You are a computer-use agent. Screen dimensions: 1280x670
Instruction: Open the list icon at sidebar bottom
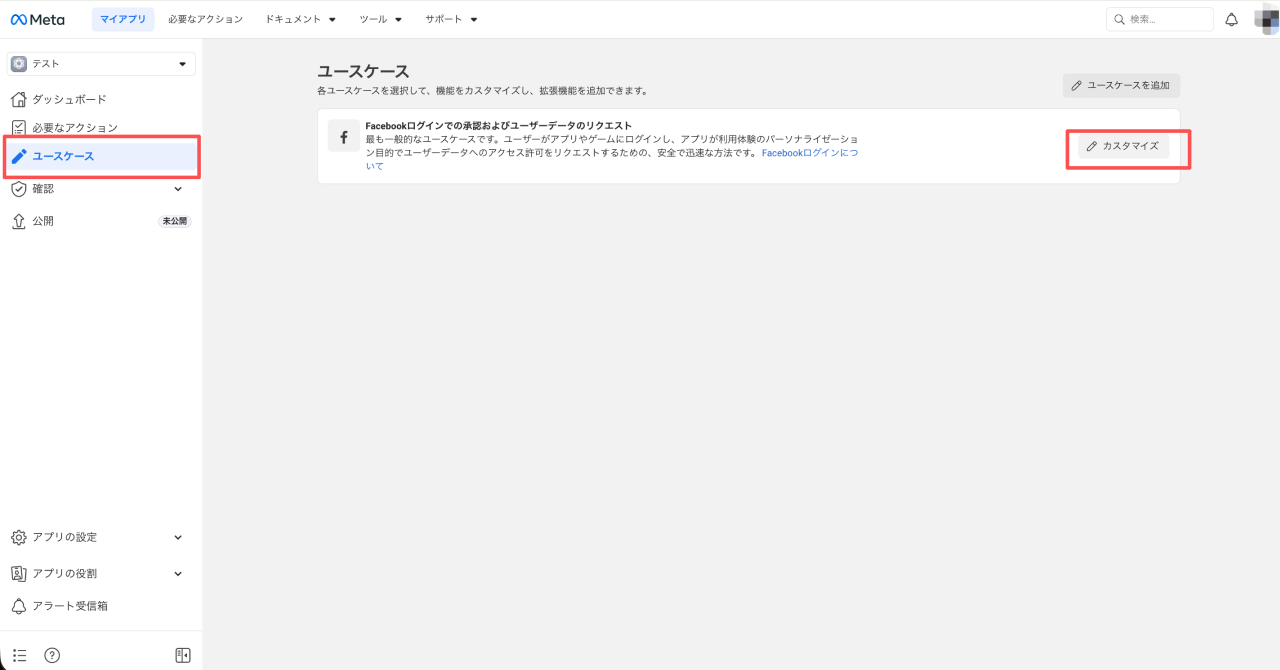tap(20, 655)
